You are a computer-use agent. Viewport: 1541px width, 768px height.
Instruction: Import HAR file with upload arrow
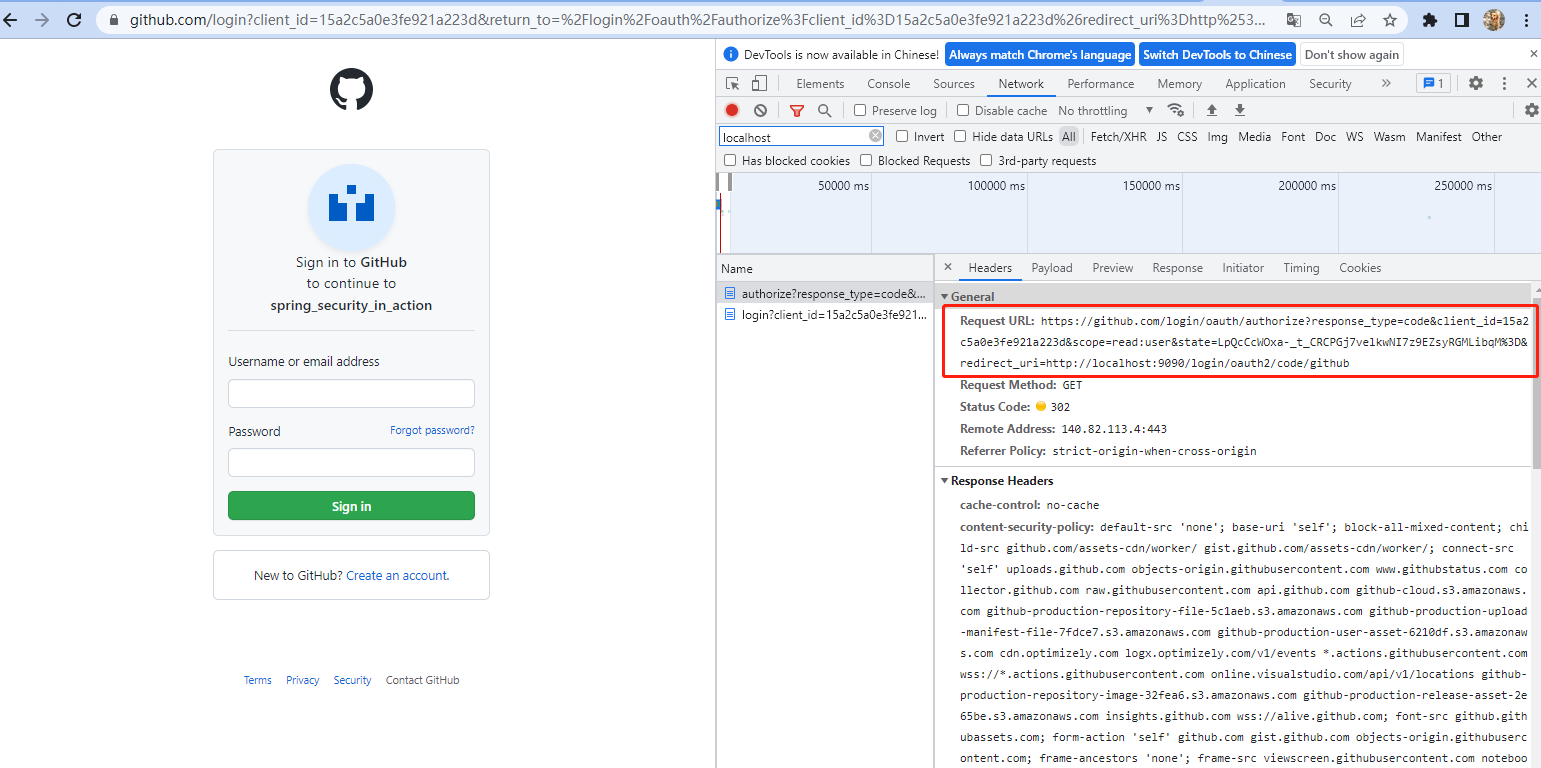(x=1211, y=110)
